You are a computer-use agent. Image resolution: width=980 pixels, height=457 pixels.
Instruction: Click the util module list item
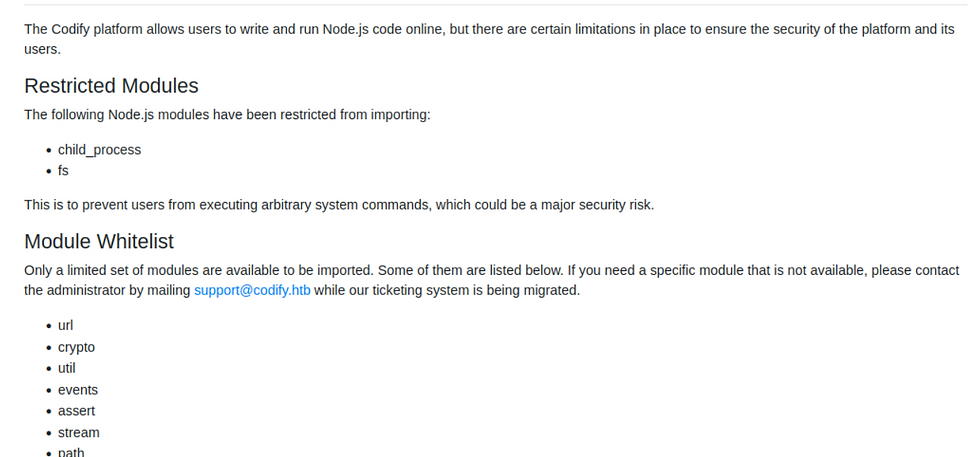[x=66, y=368]
